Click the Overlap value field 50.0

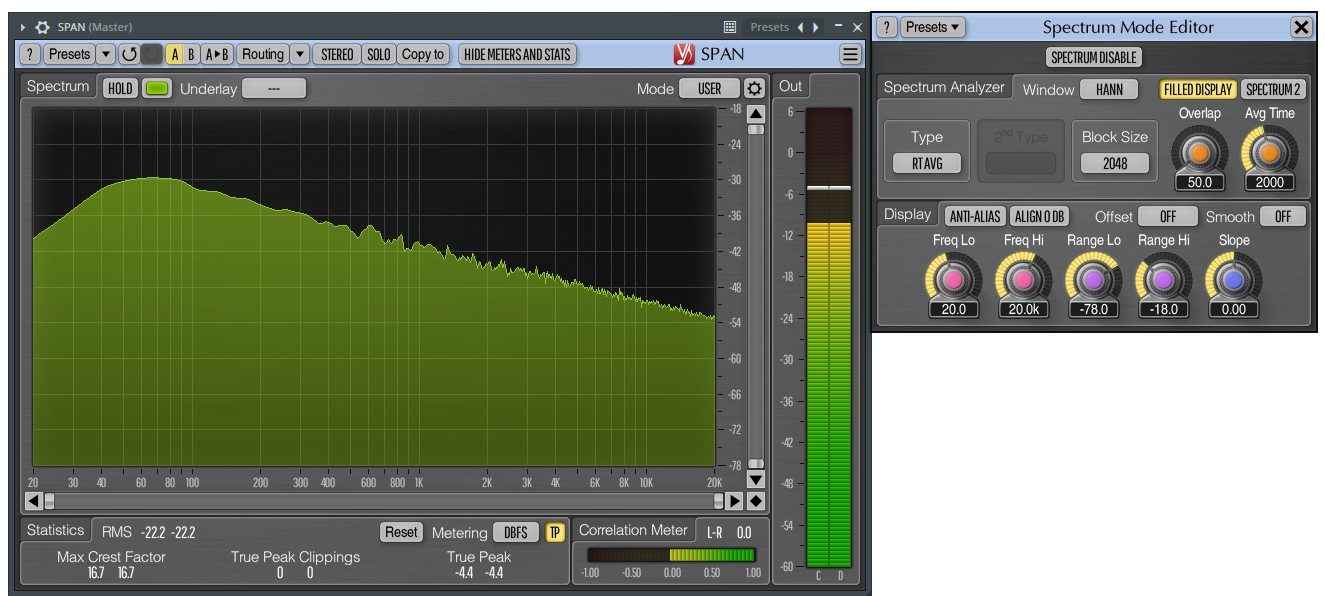click(1199, 182)
